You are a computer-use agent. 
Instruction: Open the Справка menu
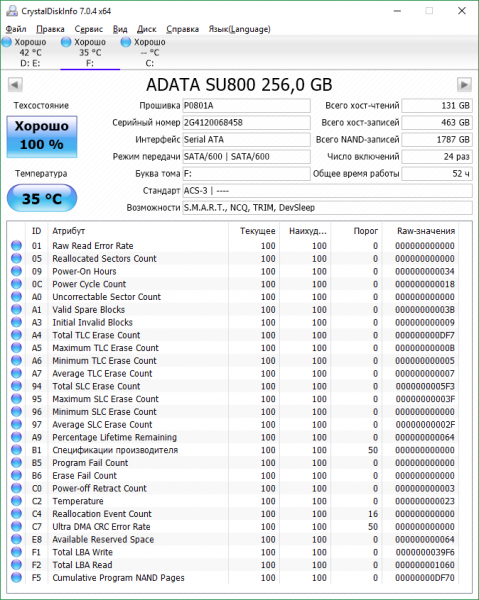(182, 29)
